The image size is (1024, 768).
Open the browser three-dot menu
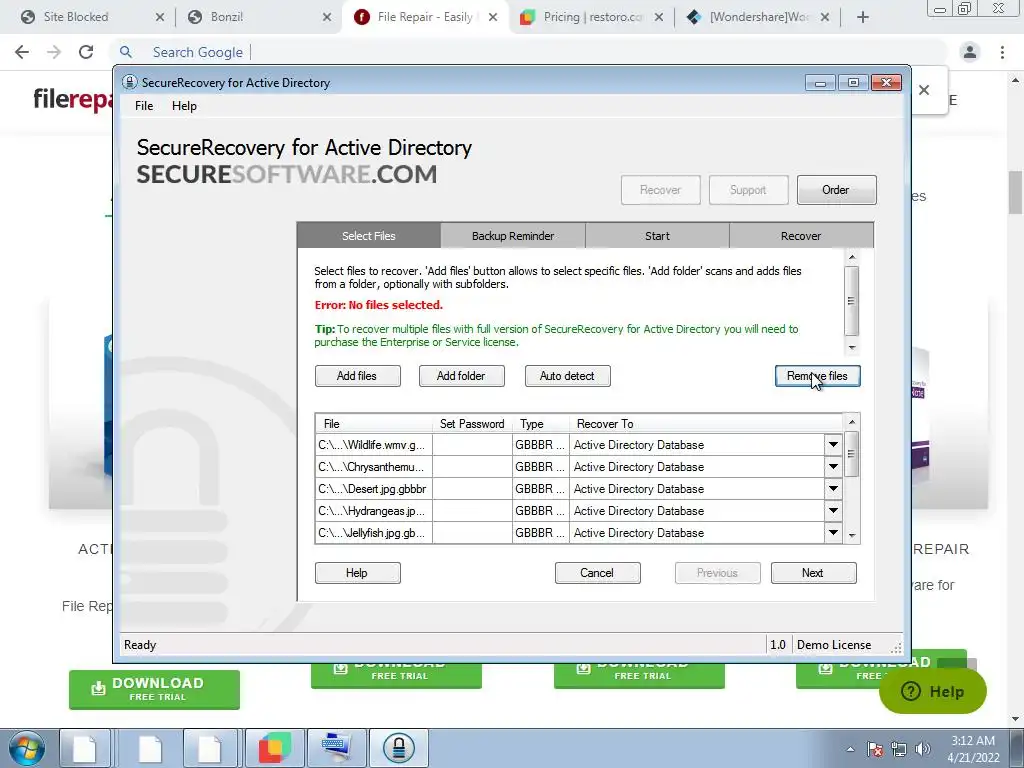click(x=1002, y=52)
